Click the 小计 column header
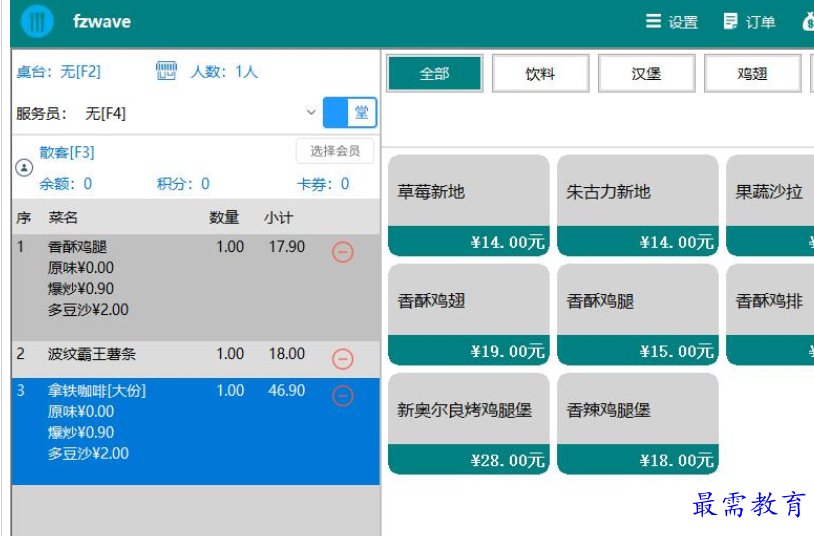Screen dimensions: 814x536 tap(278, 217)
